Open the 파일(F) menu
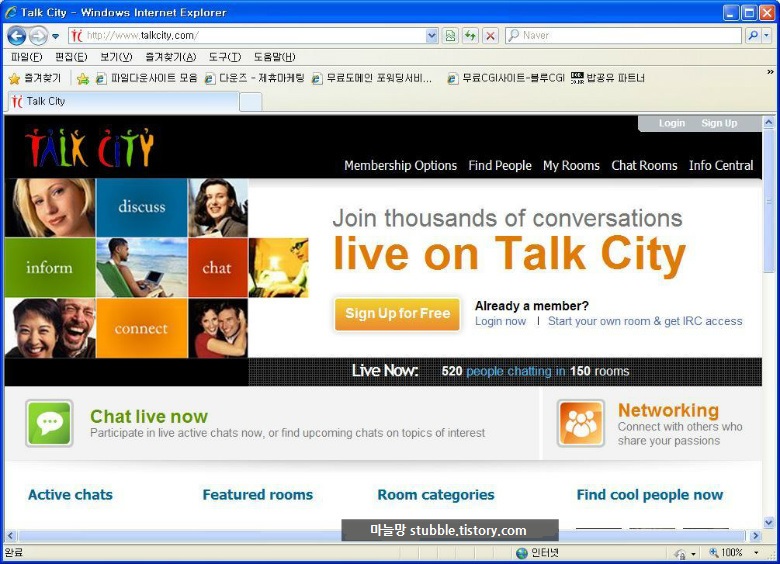Screen dimensions: 780x564 26,57
